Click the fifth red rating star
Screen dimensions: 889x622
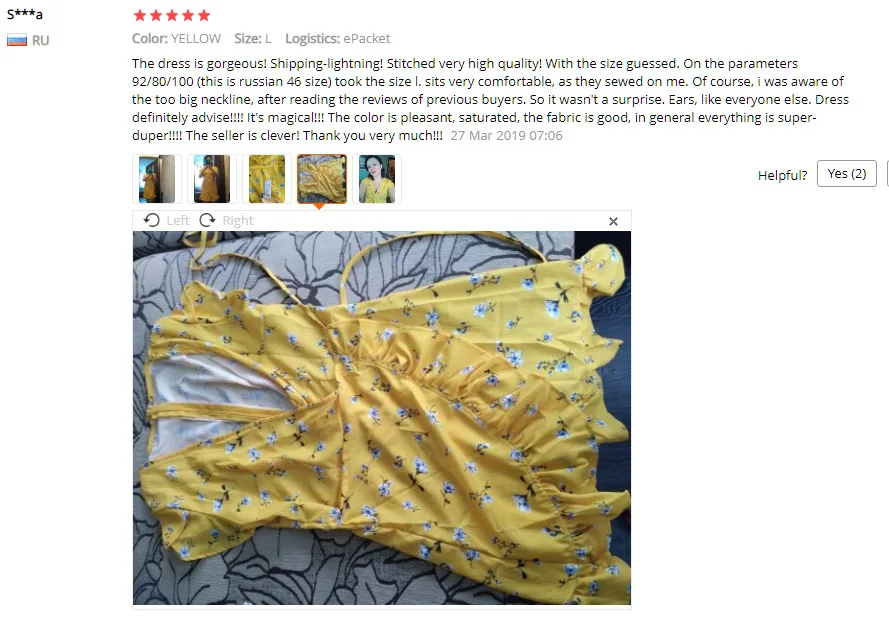(x=204, y=15)
